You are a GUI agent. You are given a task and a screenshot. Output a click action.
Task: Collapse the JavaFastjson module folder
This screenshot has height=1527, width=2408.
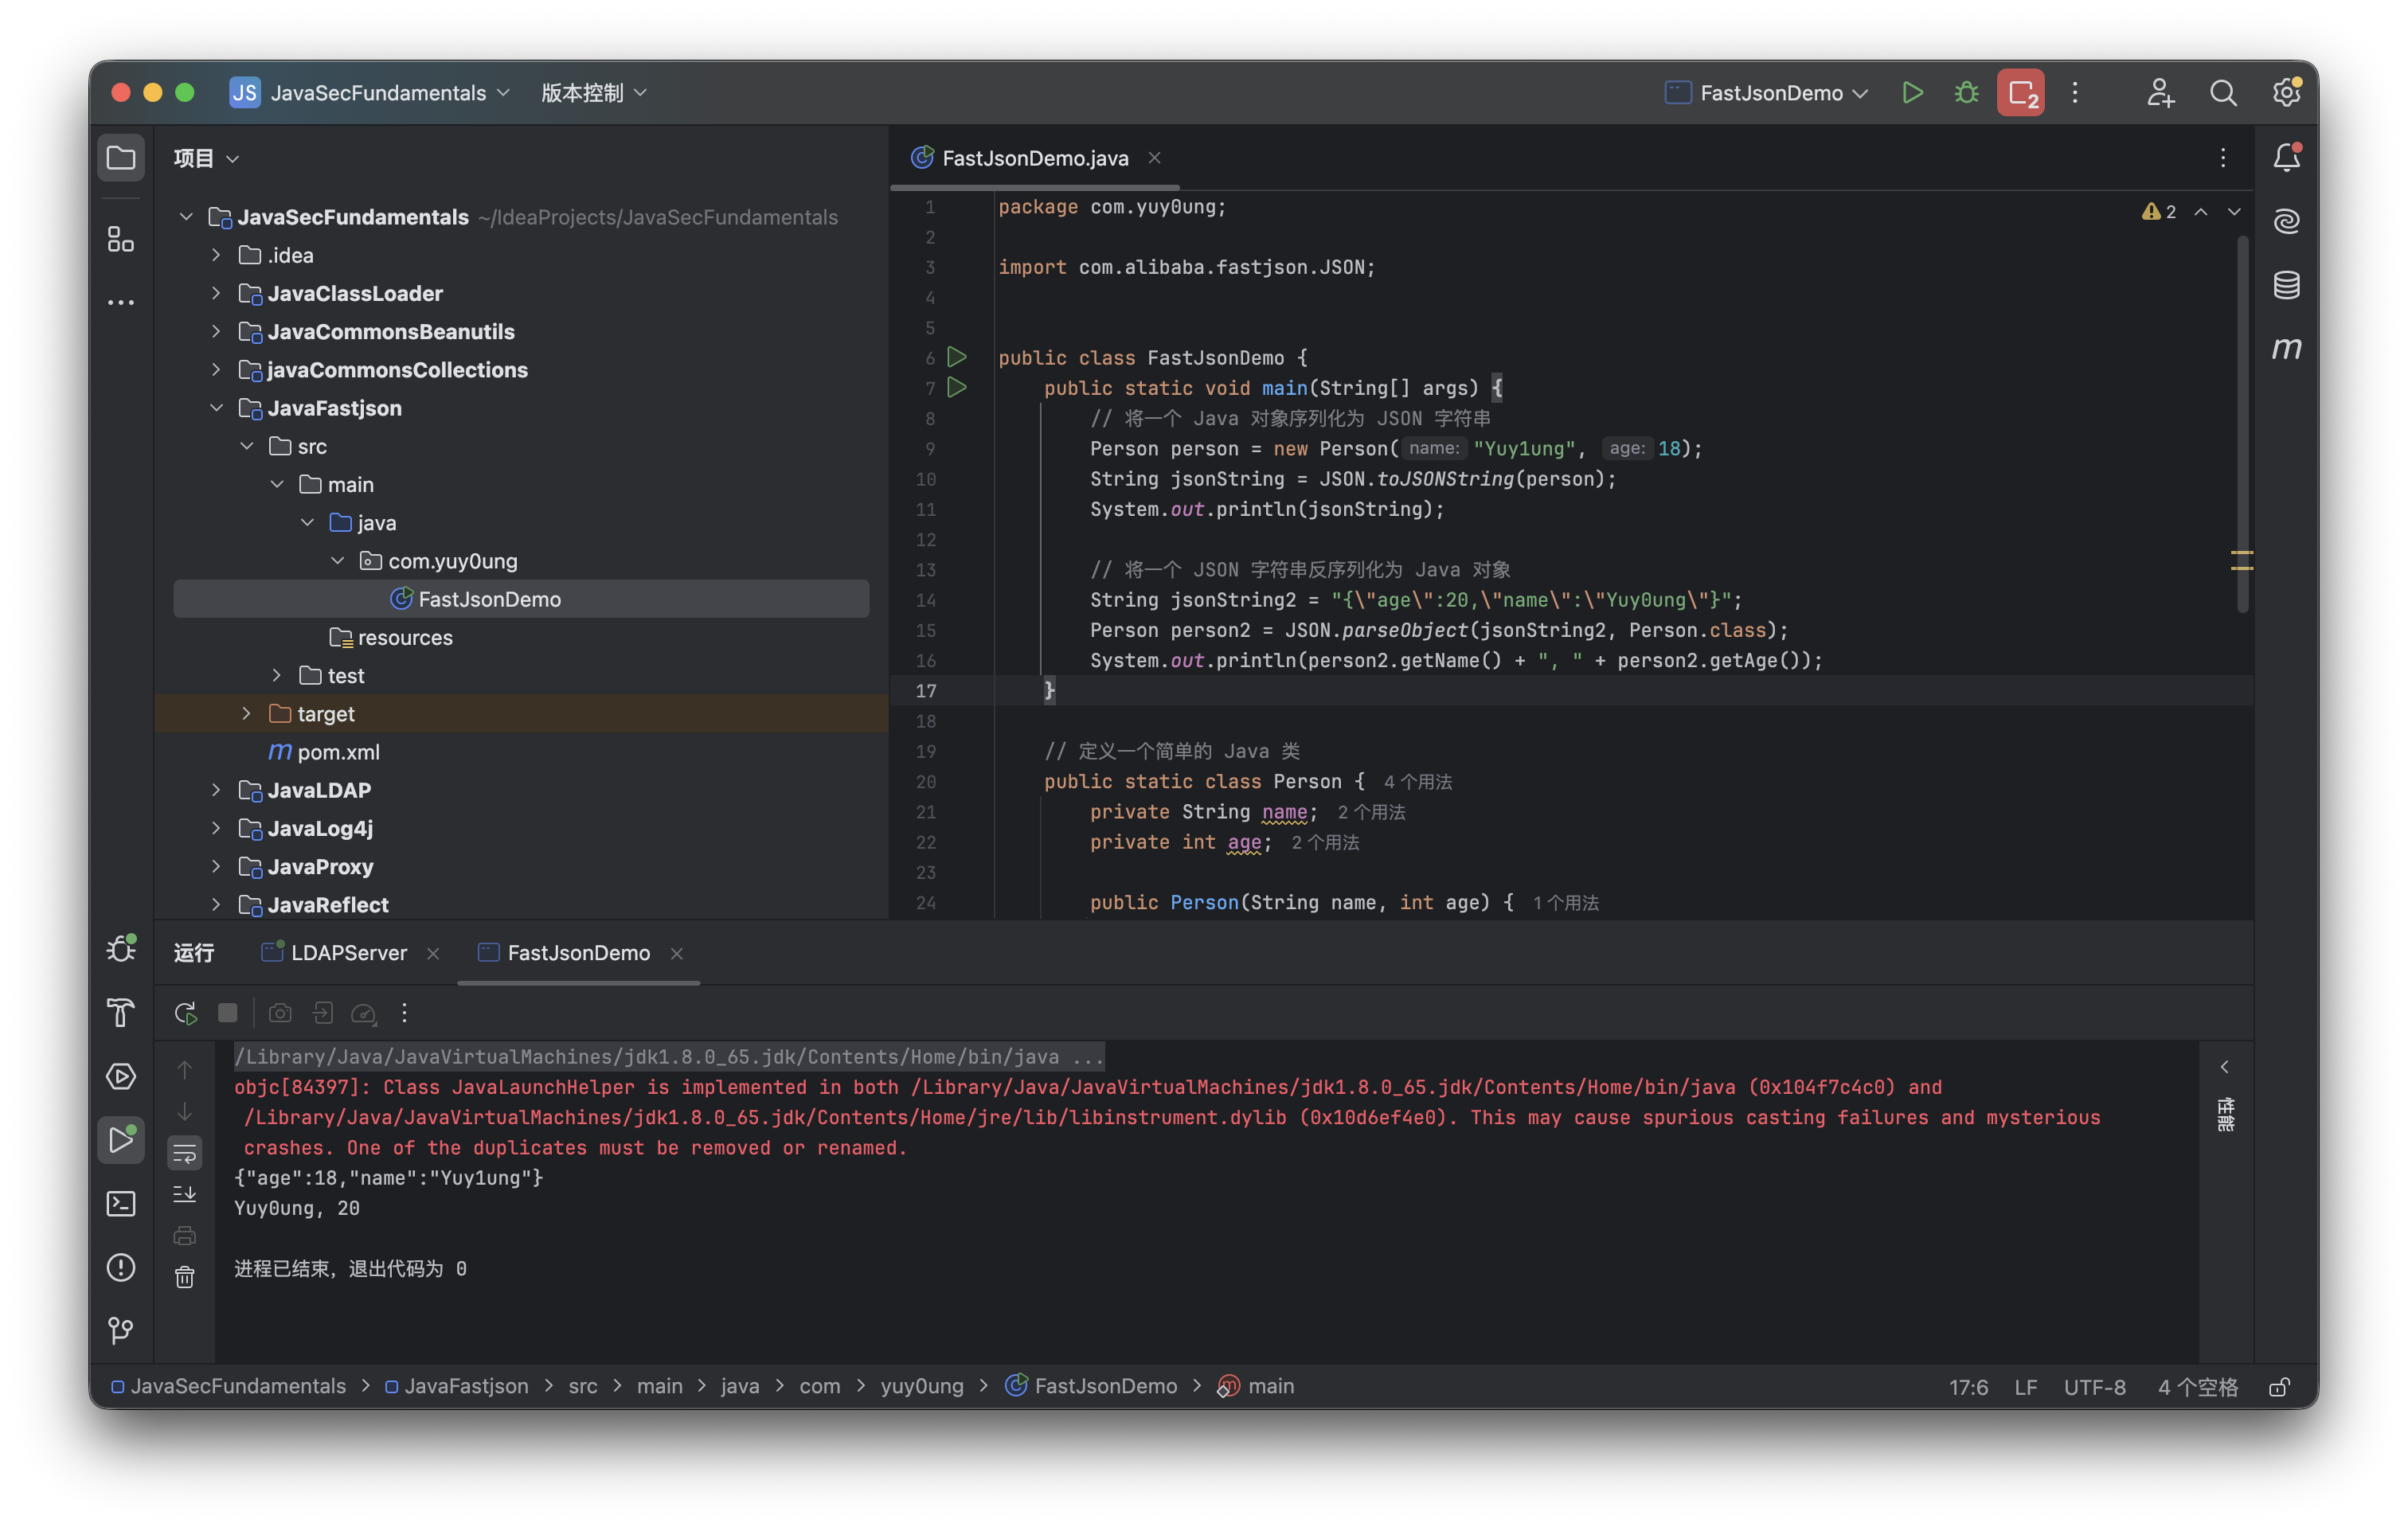tap(216, 408)
